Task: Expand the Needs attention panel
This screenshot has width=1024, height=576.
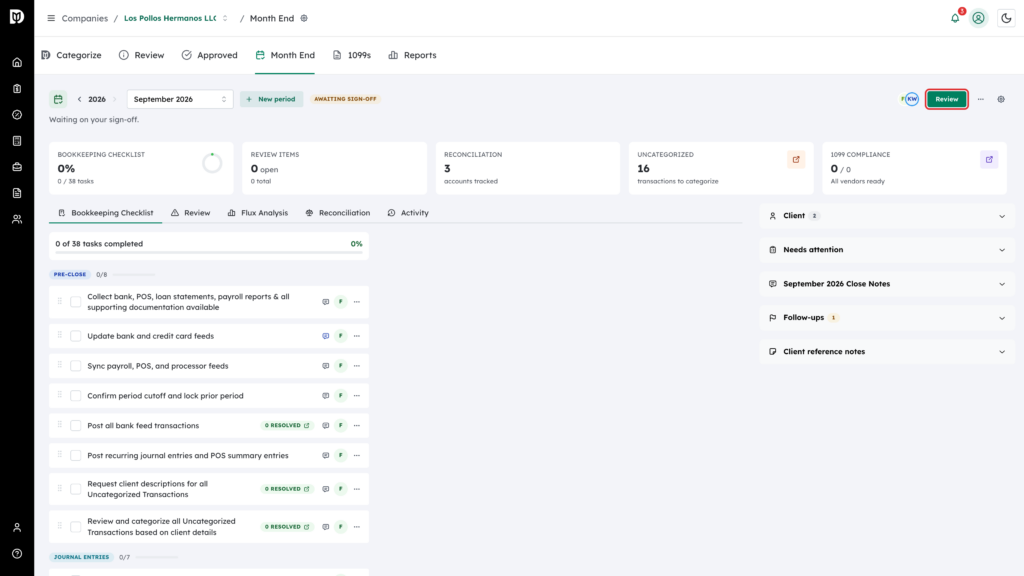Action: coord(887,249)
